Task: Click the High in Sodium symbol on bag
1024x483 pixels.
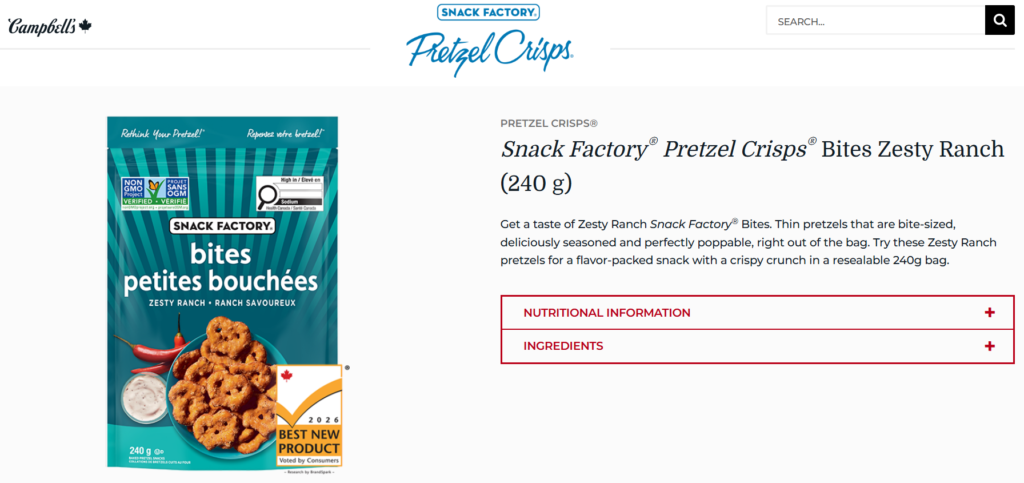Action: [x=294, y=192]
